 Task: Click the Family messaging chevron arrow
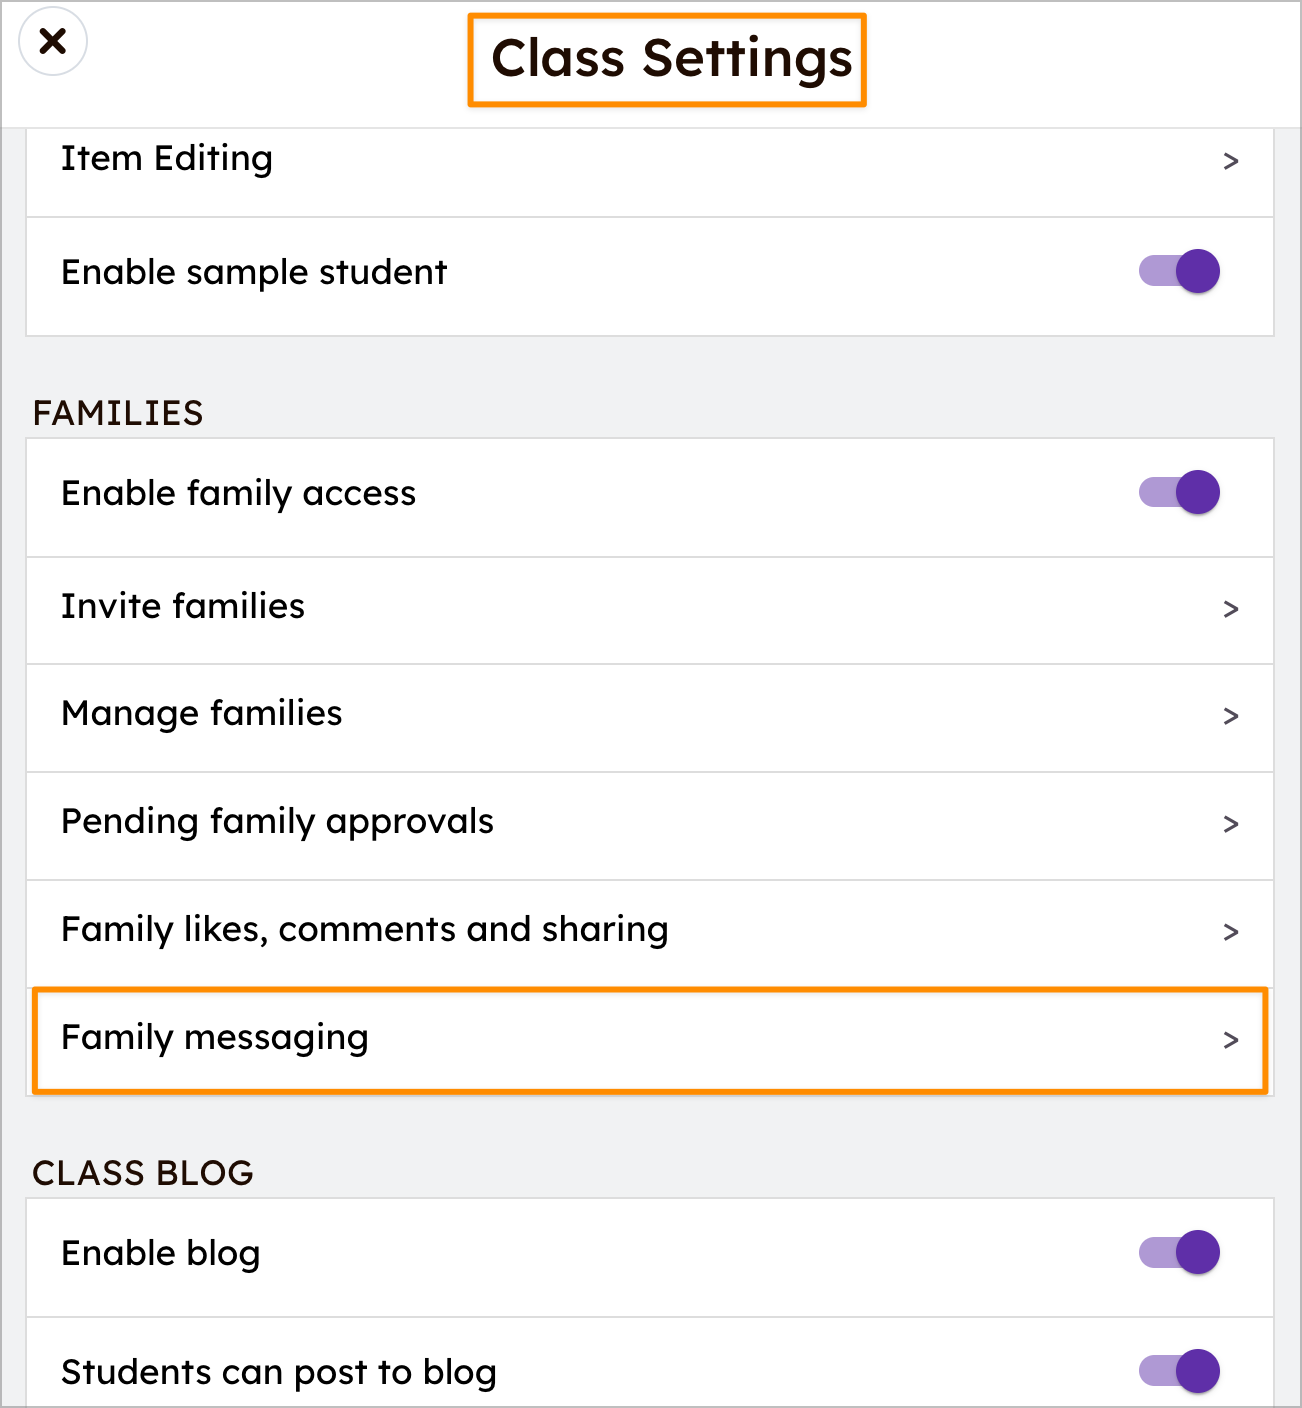pos(1231,1040)
